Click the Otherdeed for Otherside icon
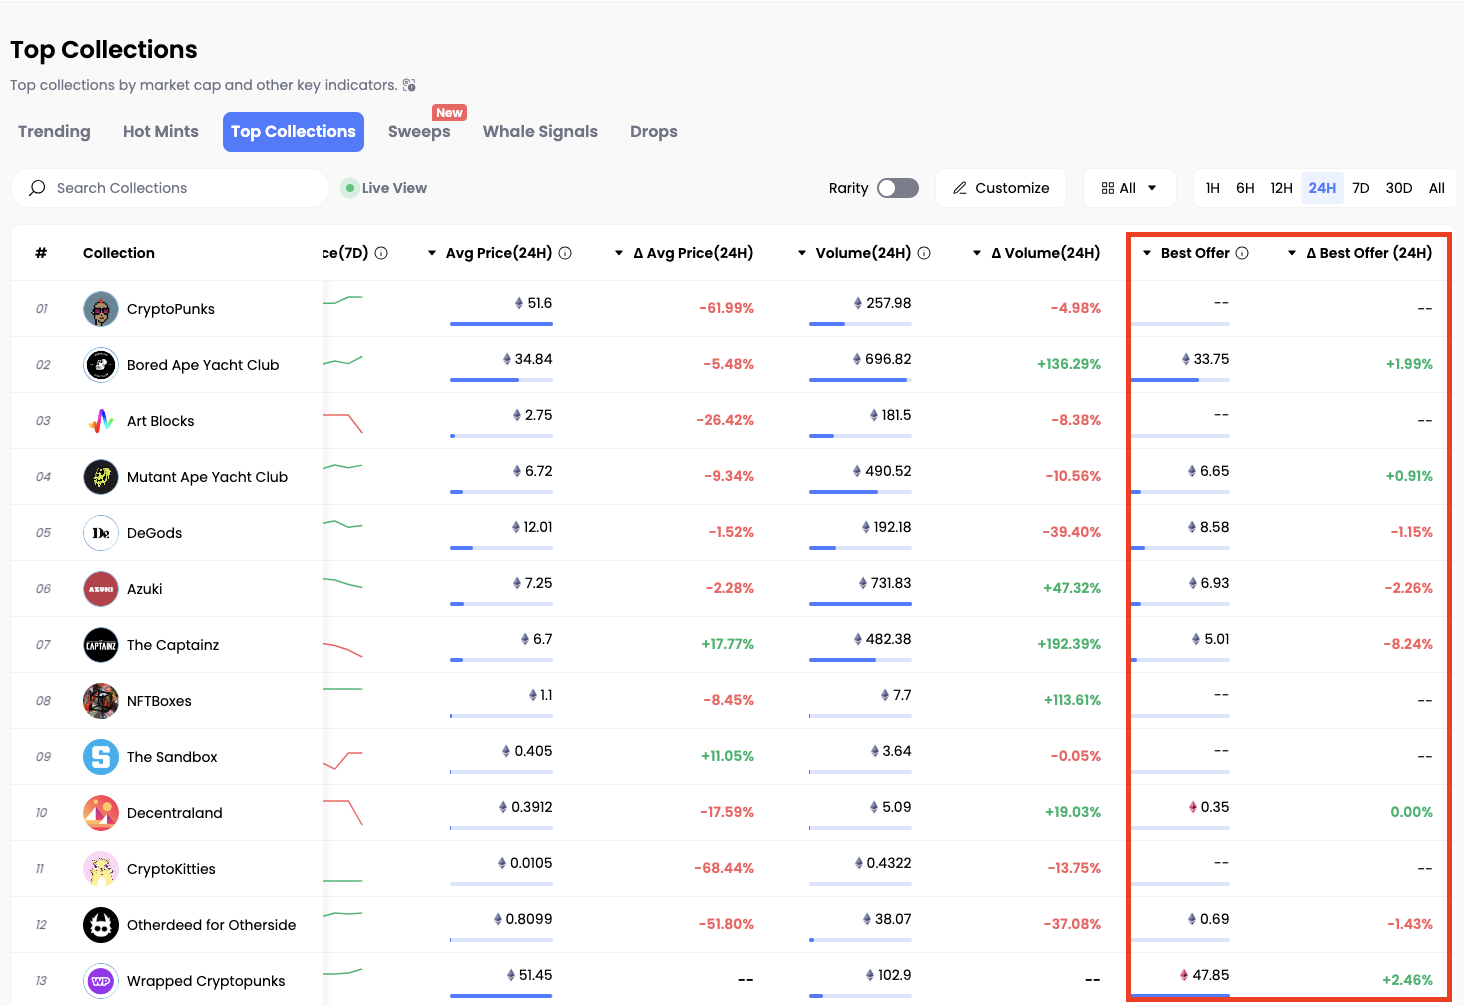 101,925
